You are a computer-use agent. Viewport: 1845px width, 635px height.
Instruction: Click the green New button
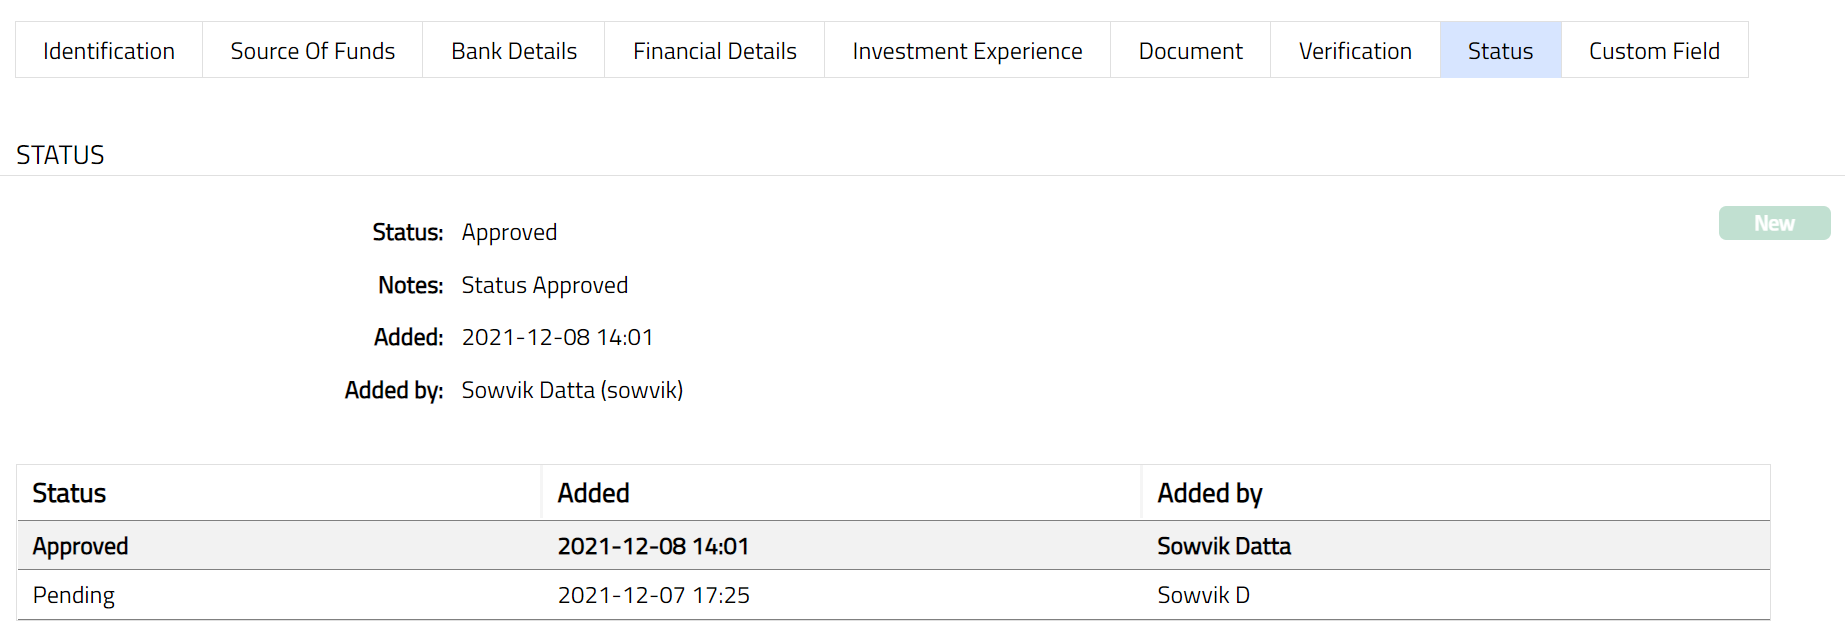pyautogui.click(x=1774, y=223)
